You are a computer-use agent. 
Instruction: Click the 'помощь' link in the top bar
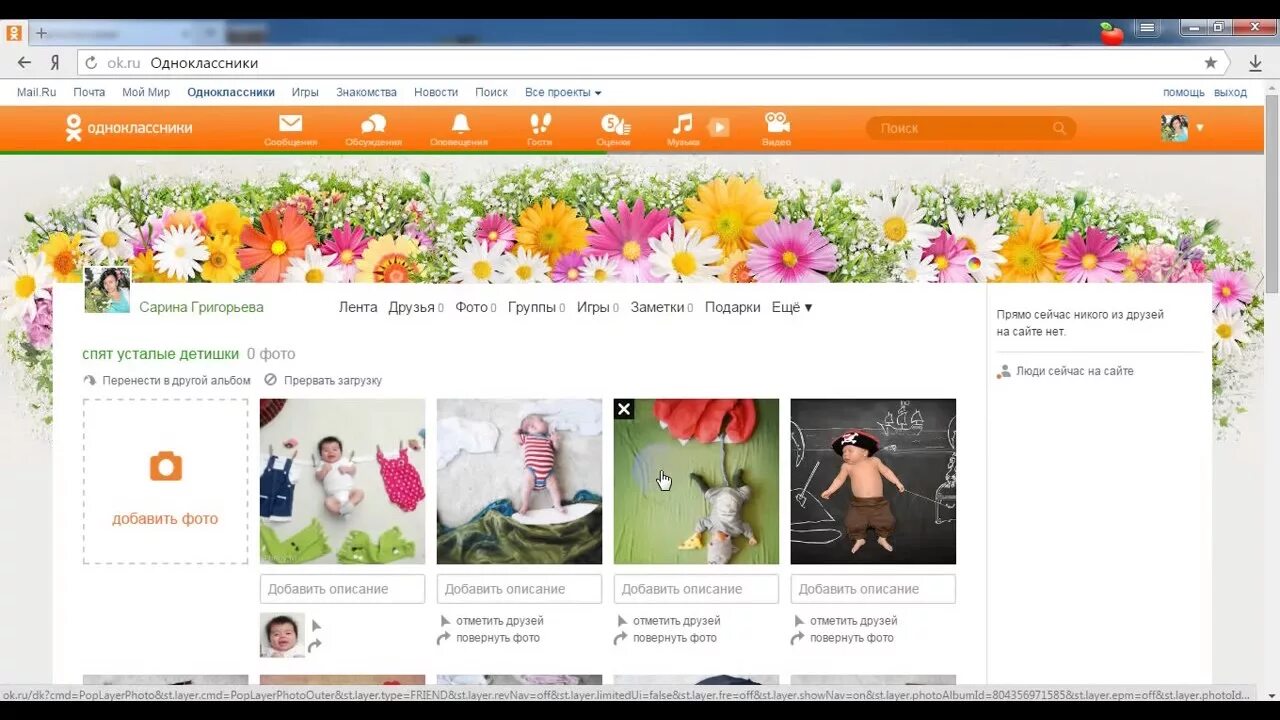[1184, 92]
